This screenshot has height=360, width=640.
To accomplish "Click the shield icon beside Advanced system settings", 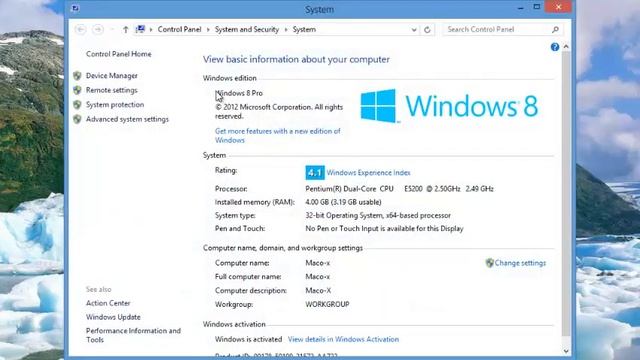I will tap(77, 119).
